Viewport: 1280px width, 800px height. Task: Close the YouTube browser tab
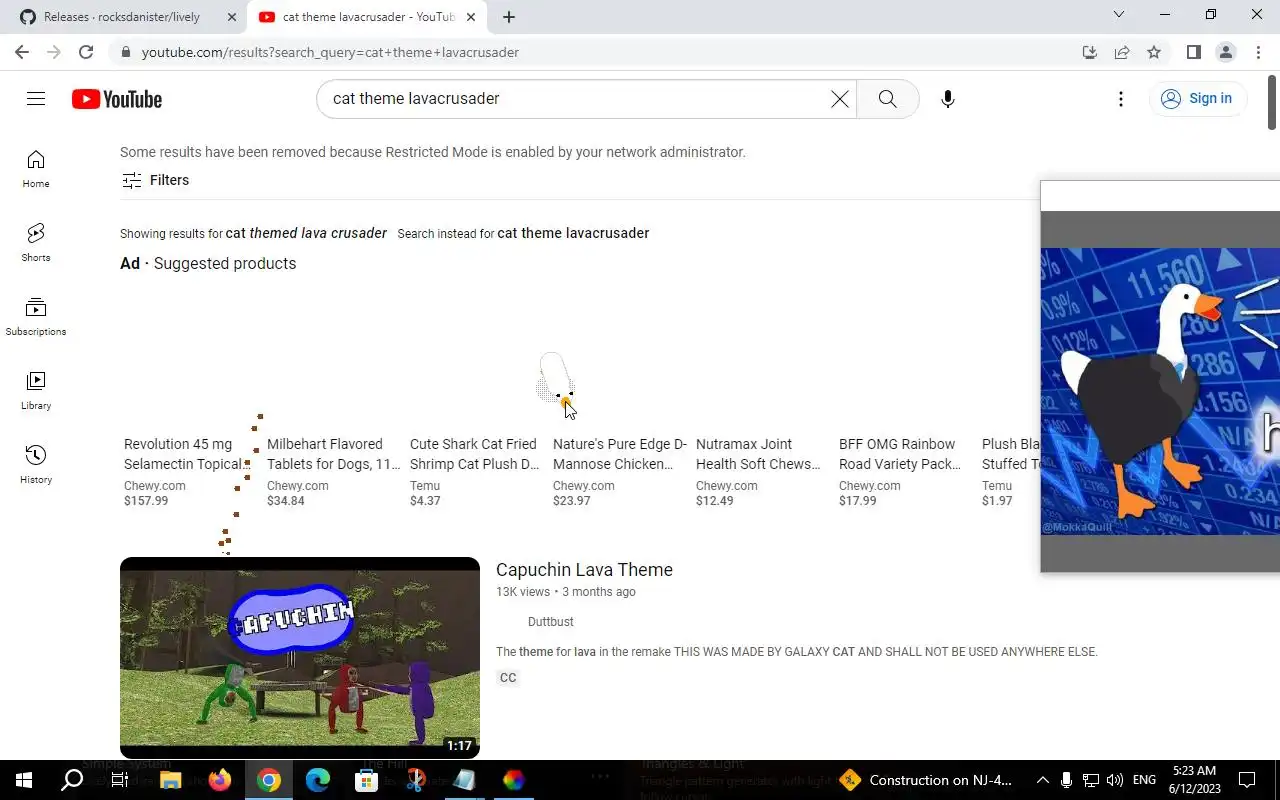470,17
